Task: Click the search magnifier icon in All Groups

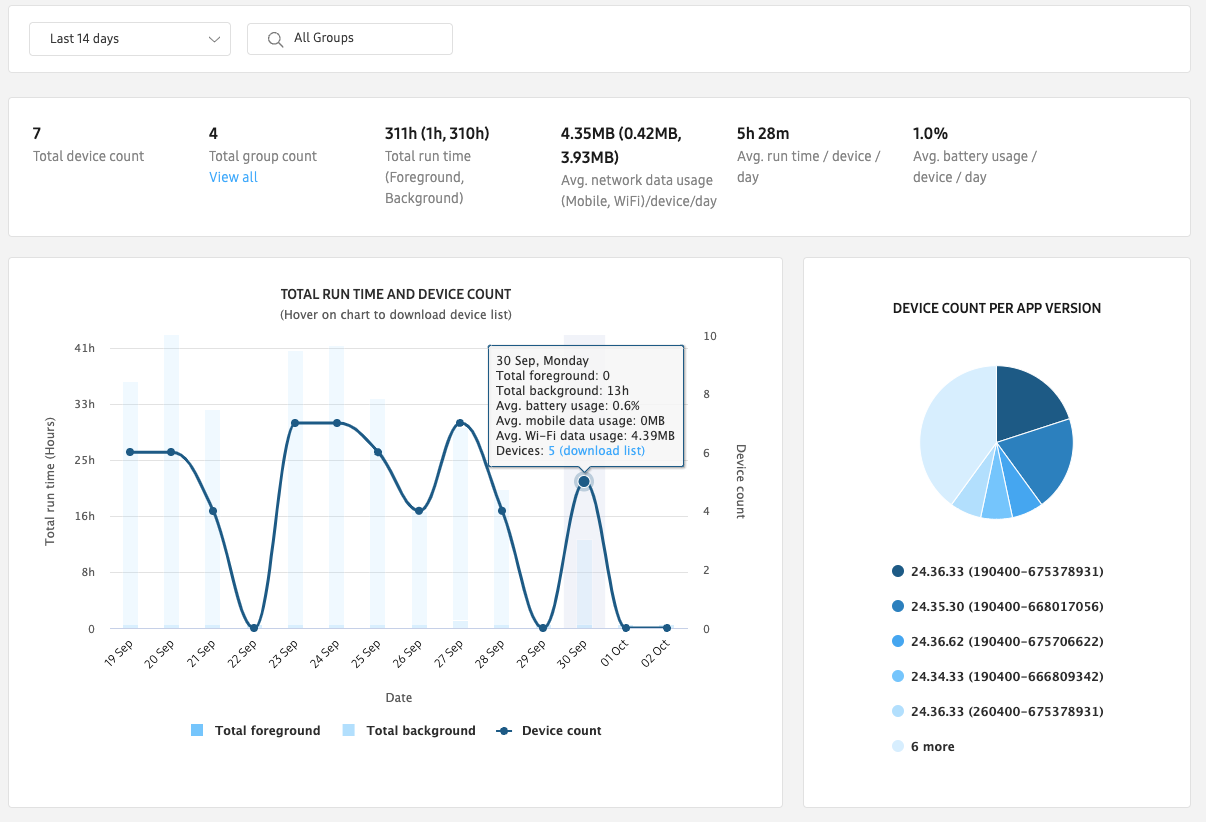Action: tap(275, 39)
